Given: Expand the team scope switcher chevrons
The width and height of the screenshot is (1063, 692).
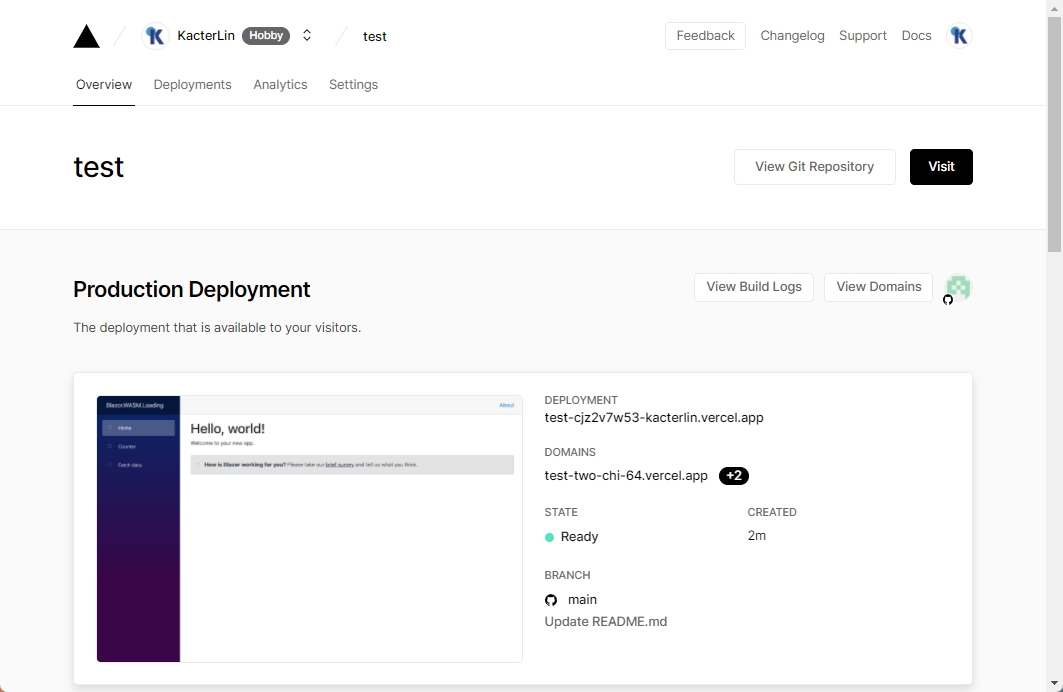Looking at the screenshot, I should coord(307,36).
